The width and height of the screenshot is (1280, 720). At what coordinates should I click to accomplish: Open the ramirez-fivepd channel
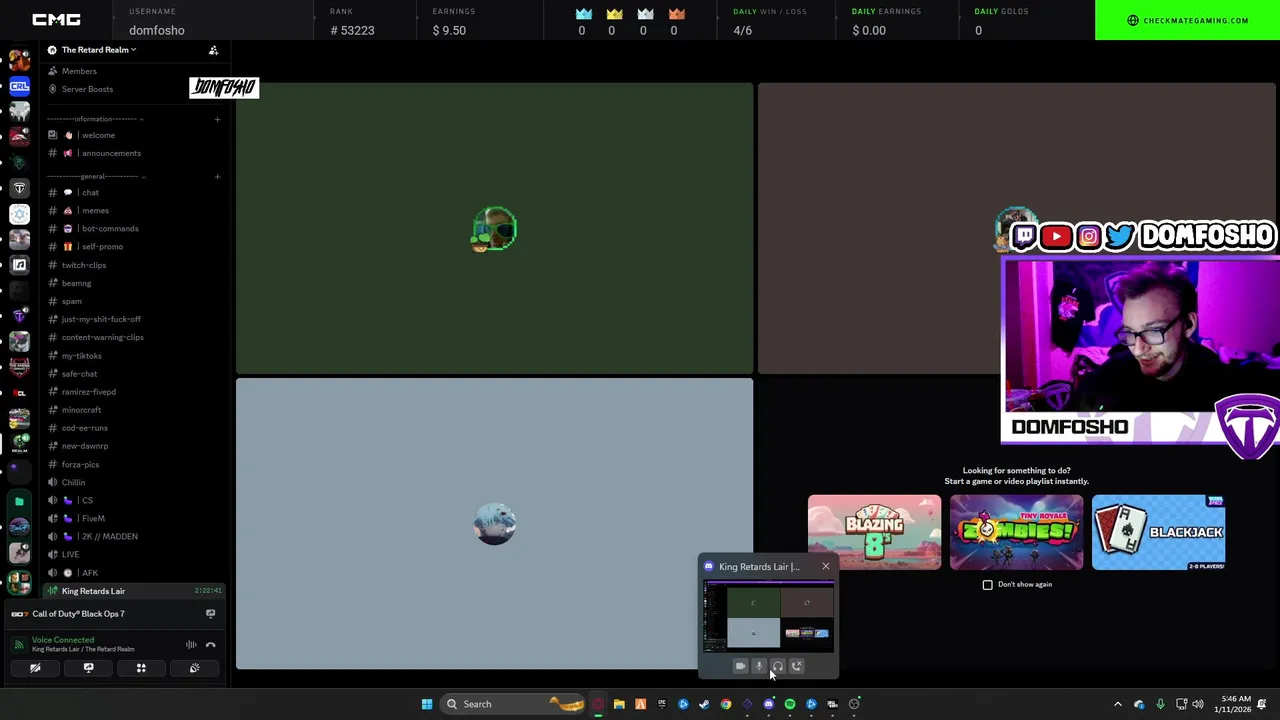[88, 392]
